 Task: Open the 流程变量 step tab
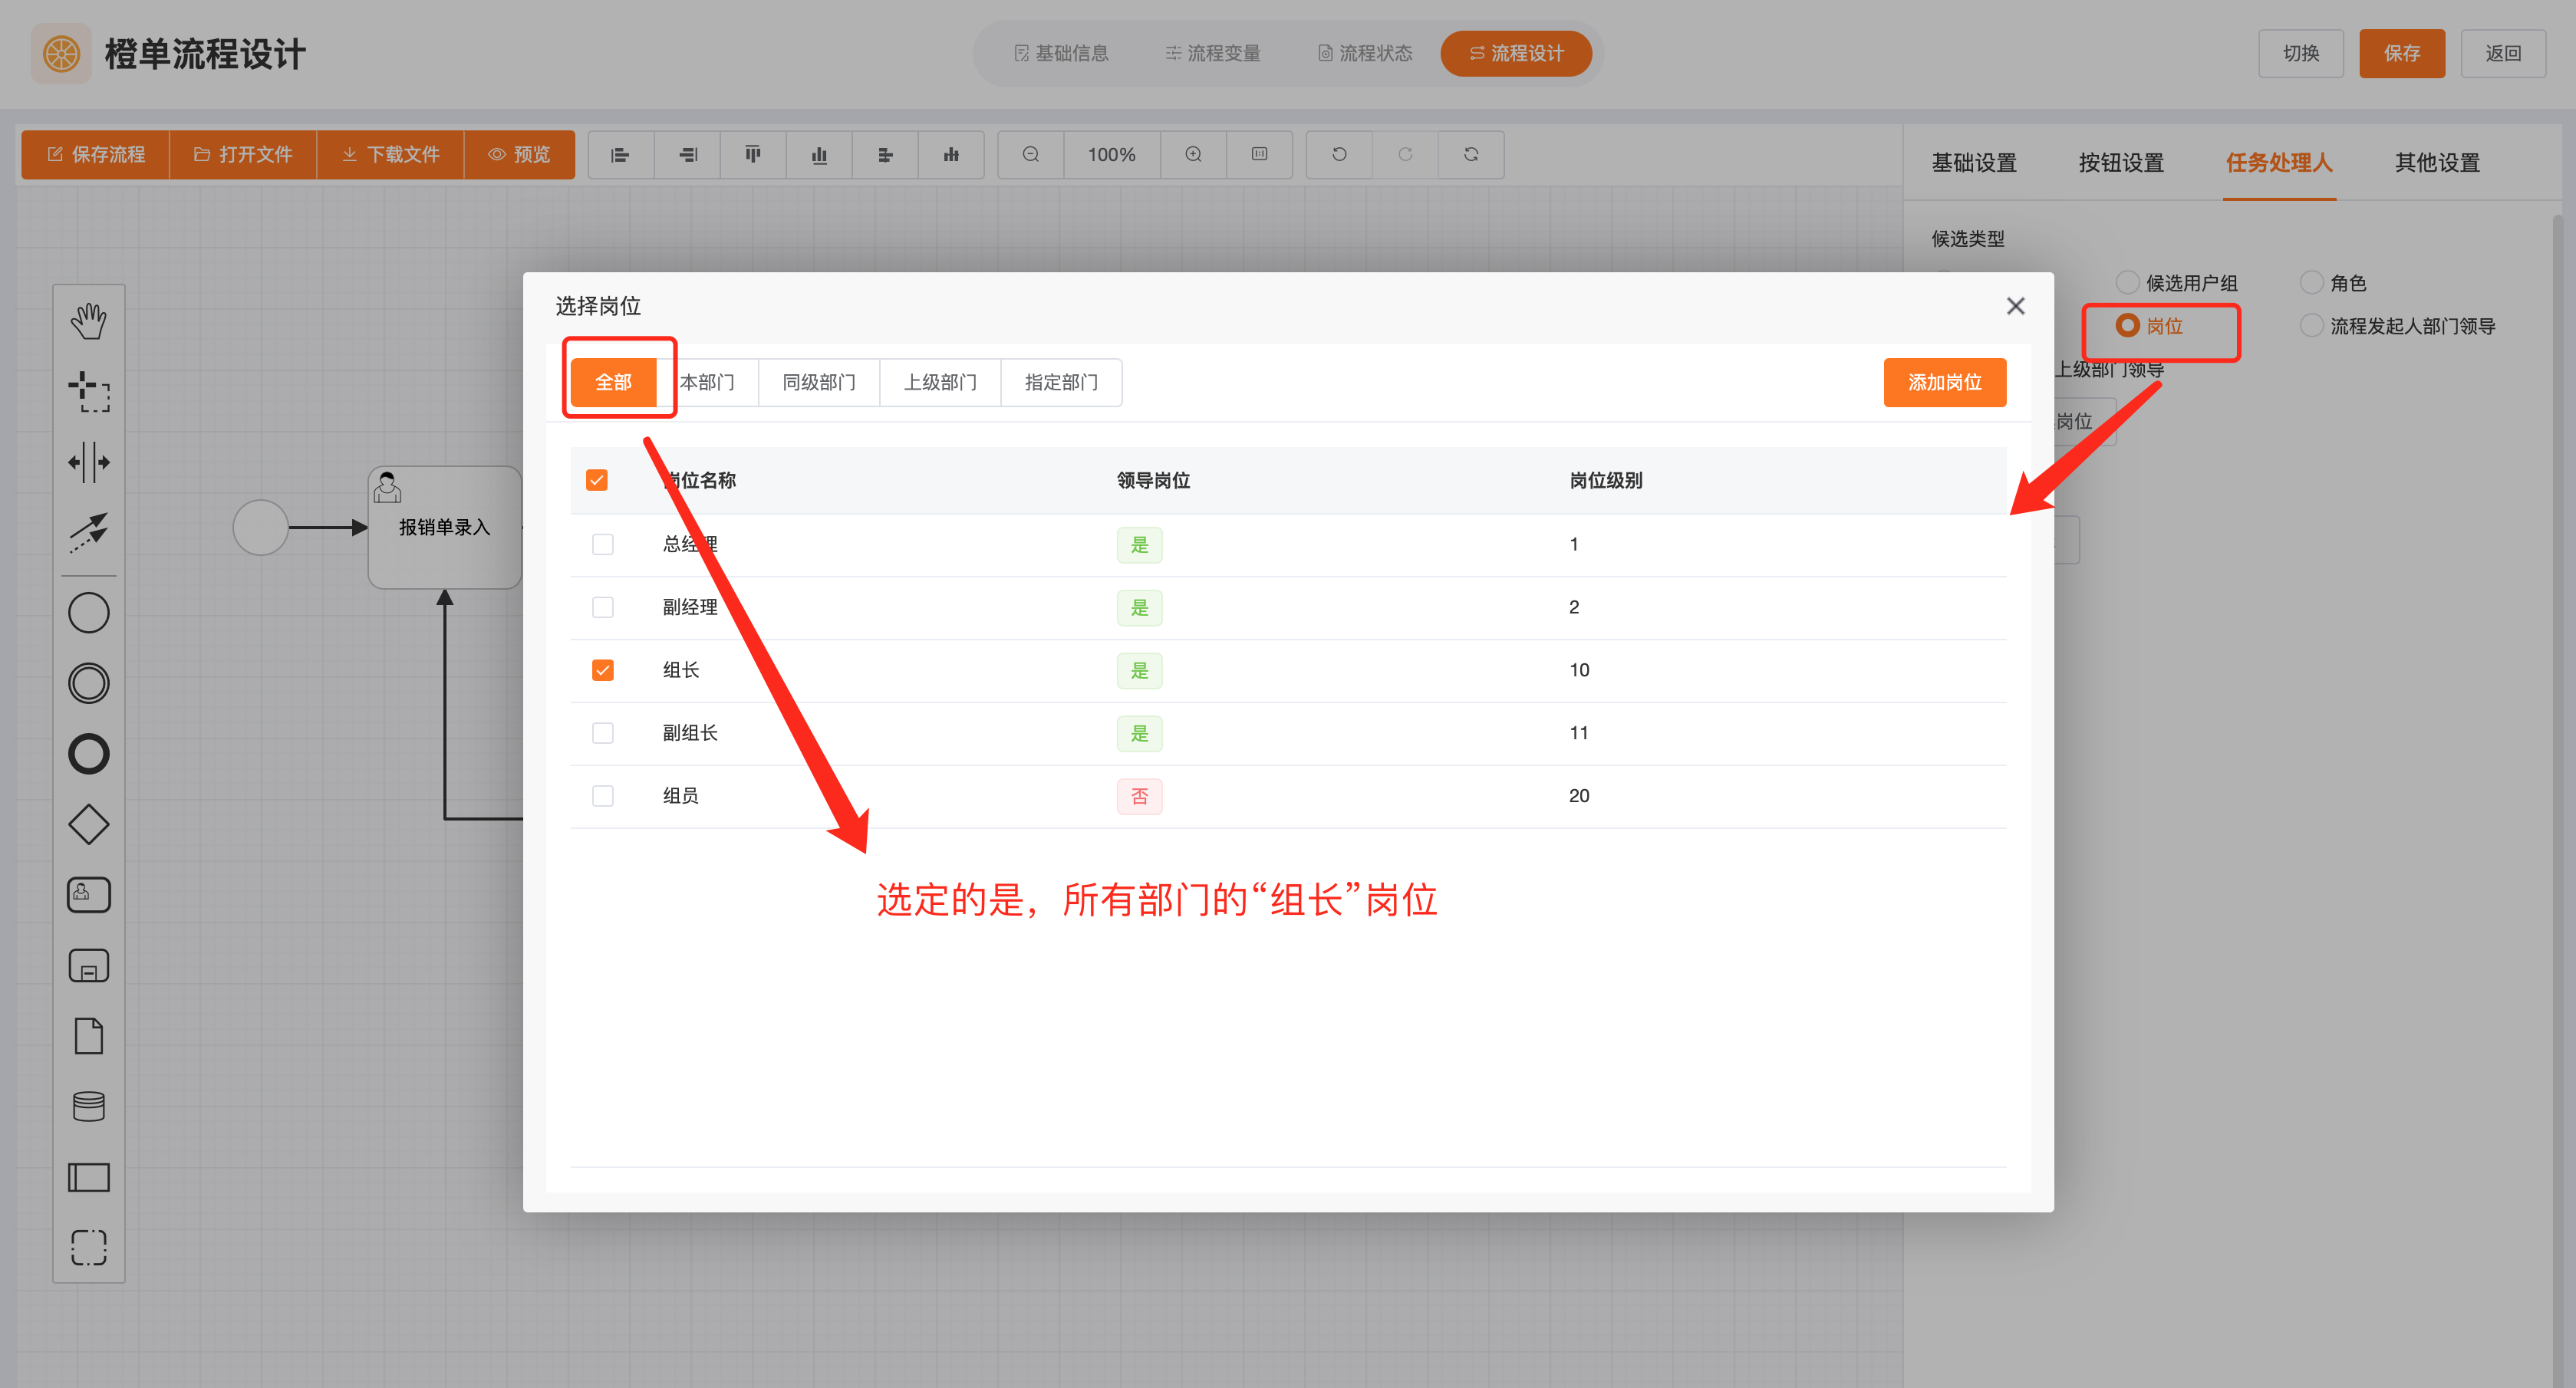pyautogui.click(x=1212, y=53)
